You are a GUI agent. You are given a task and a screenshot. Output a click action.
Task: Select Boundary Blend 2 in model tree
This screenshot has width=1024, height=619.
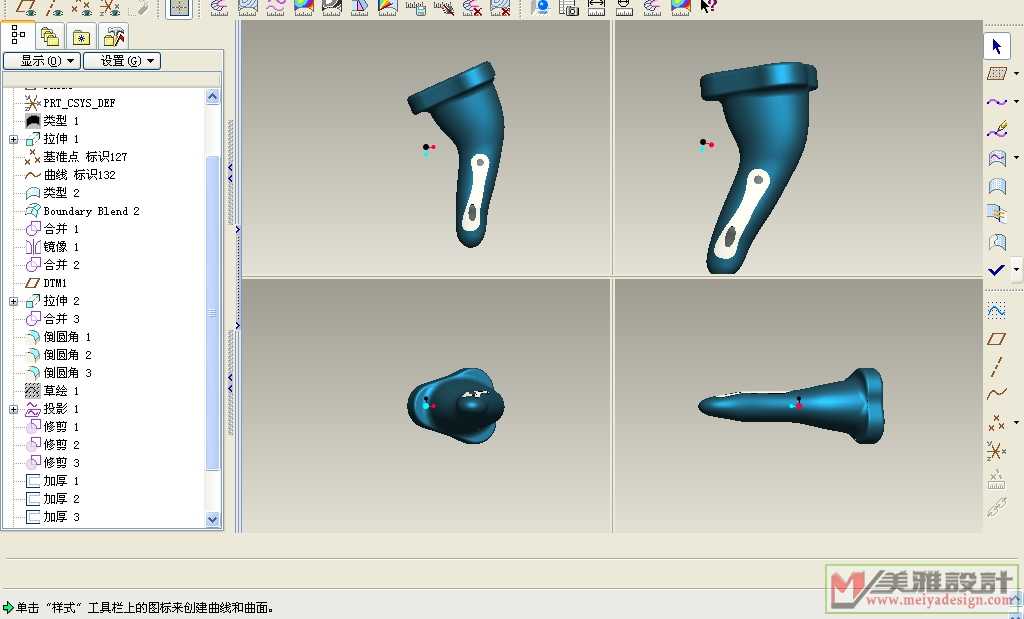91,211
